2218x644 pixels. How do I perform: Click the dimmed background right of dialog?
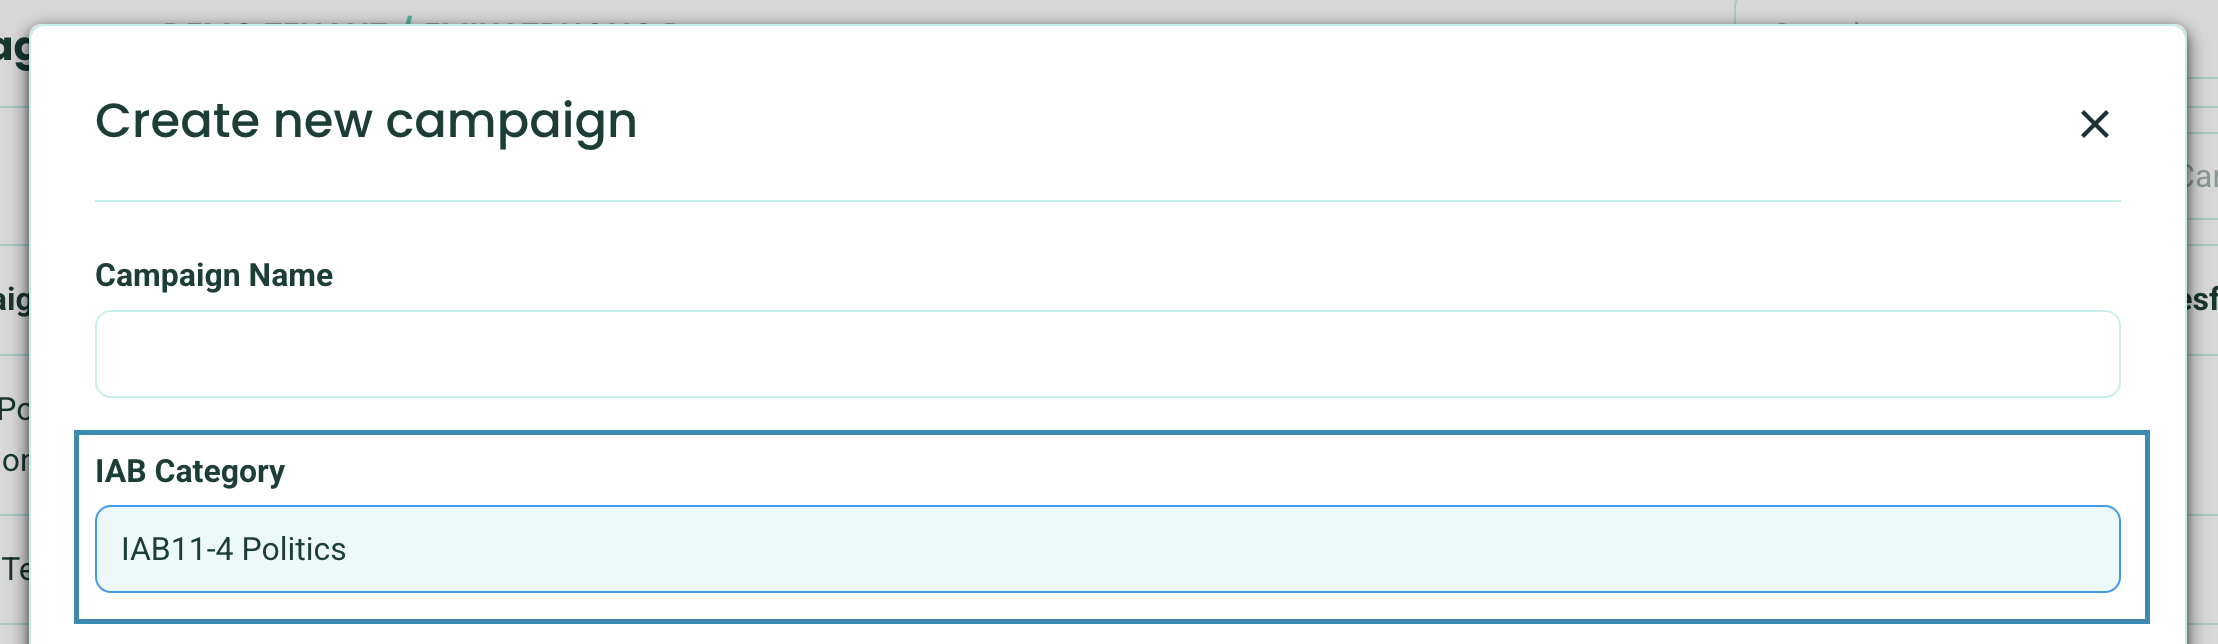[2203, 400]
